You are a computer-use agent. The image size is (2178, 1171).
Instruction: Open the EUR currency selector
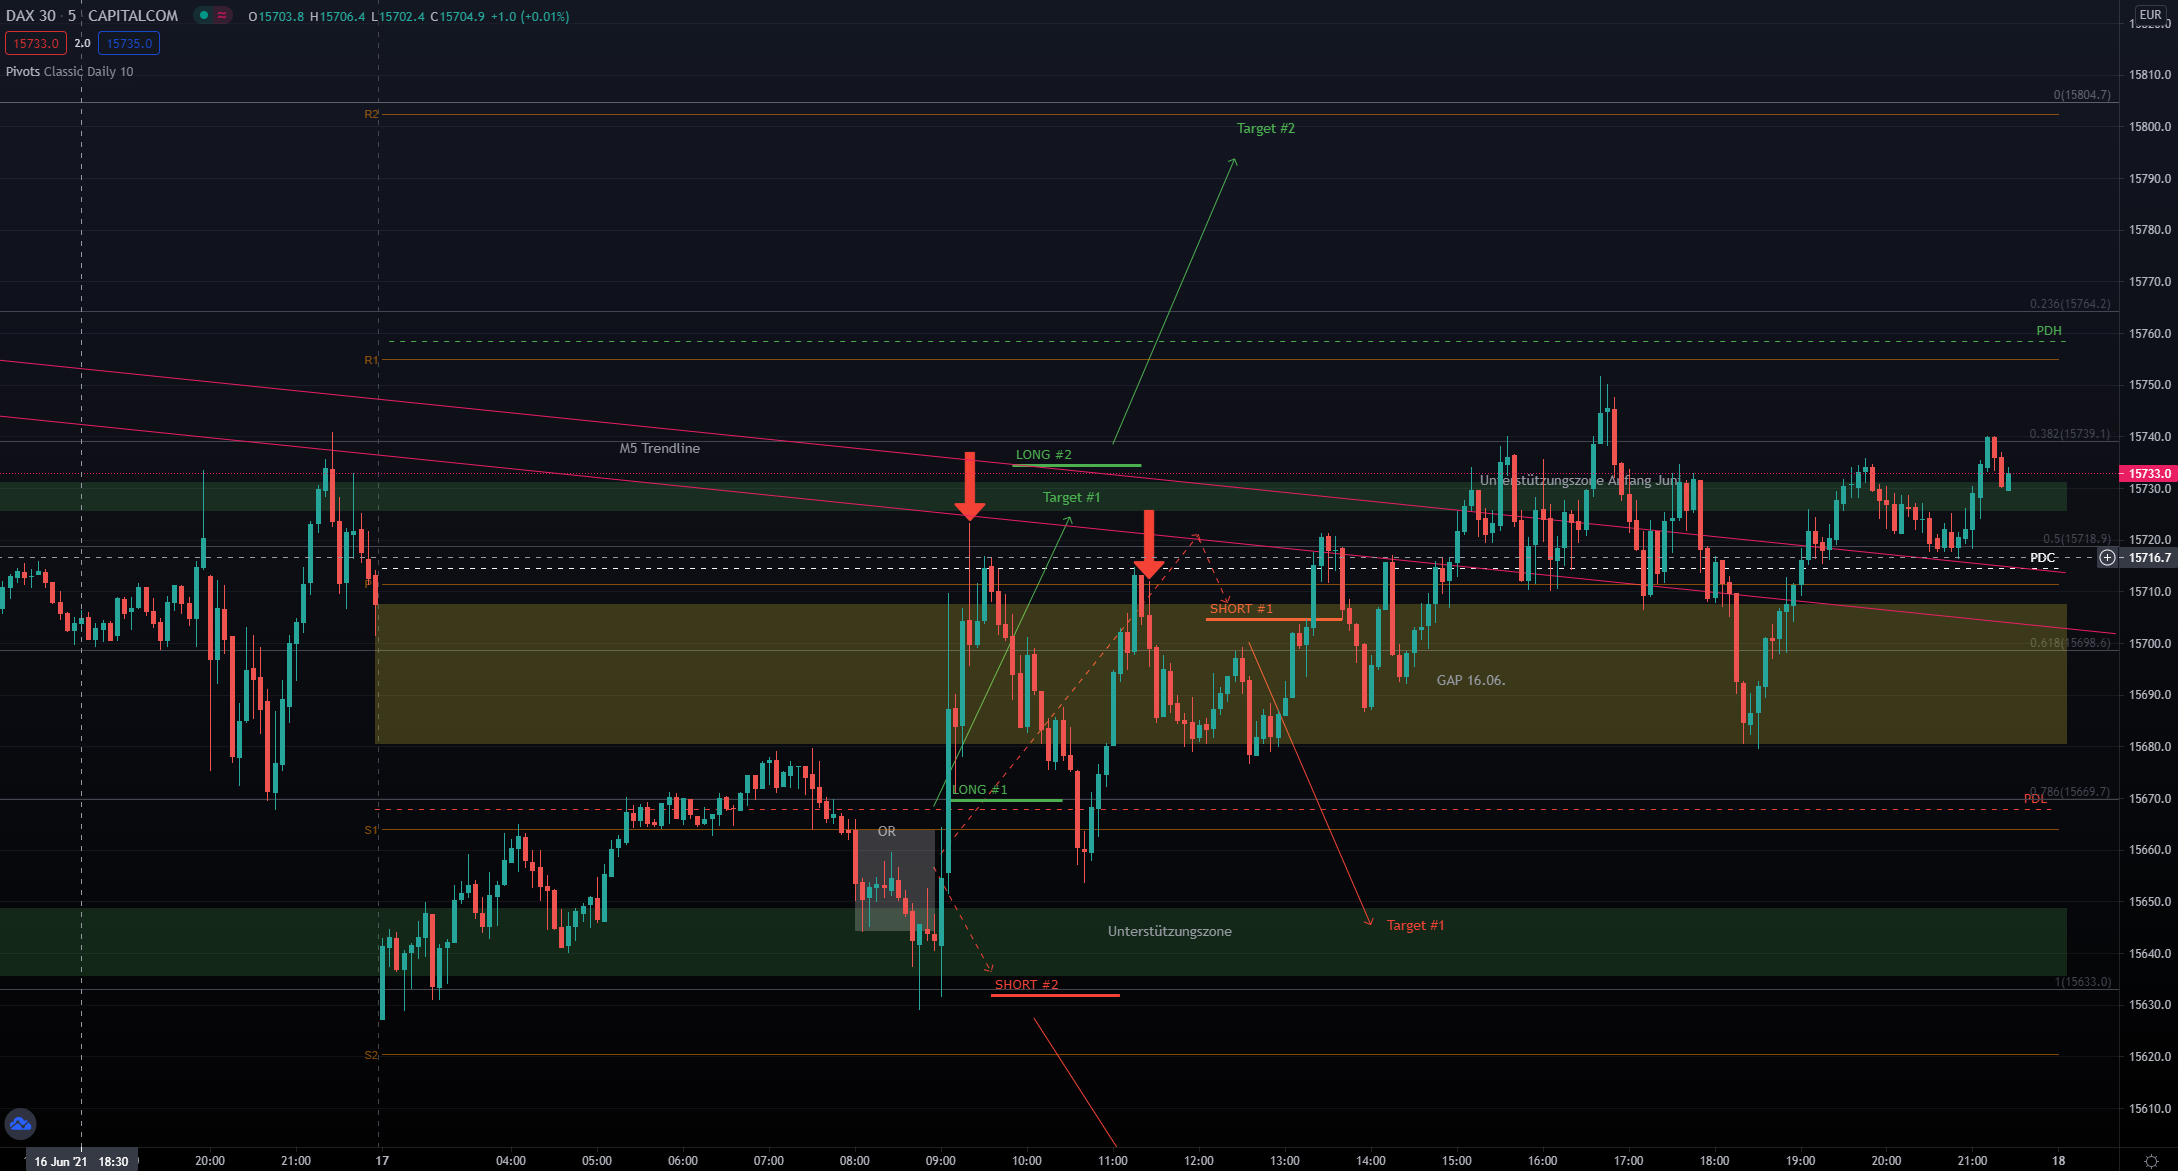coord(2150,15)
